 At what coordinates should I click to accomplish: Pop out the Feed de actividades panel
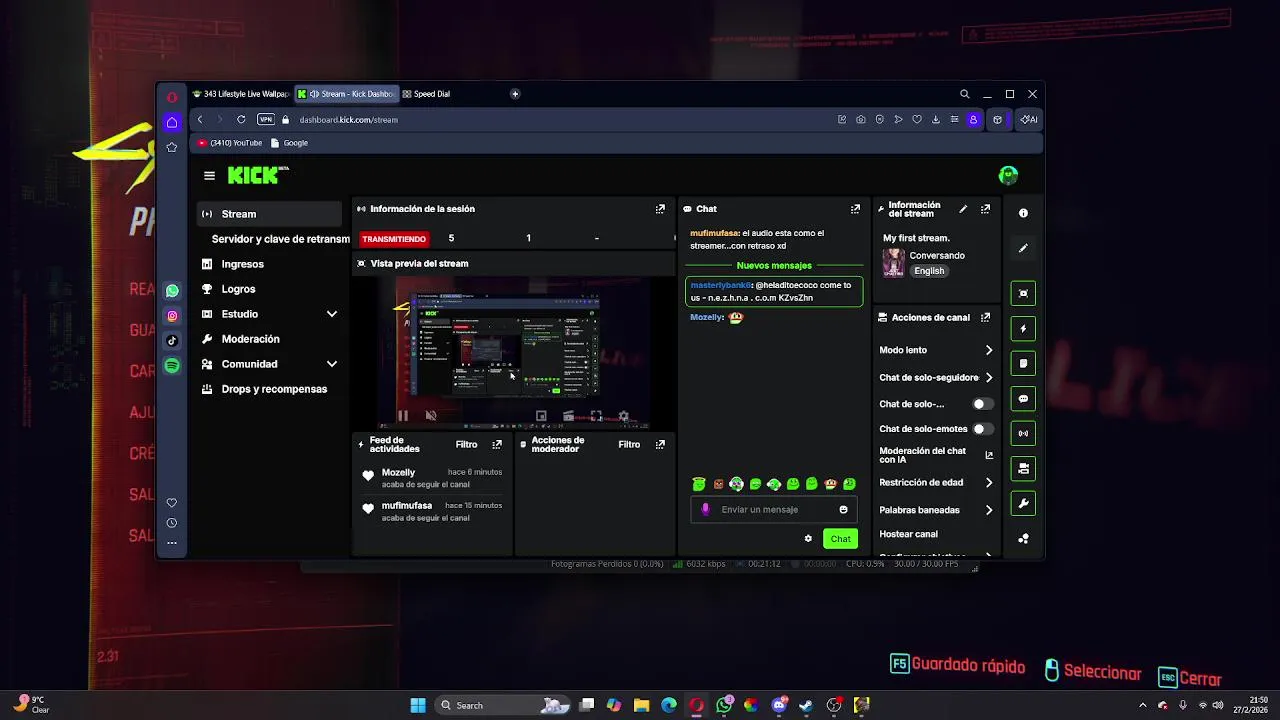(497, 445)
